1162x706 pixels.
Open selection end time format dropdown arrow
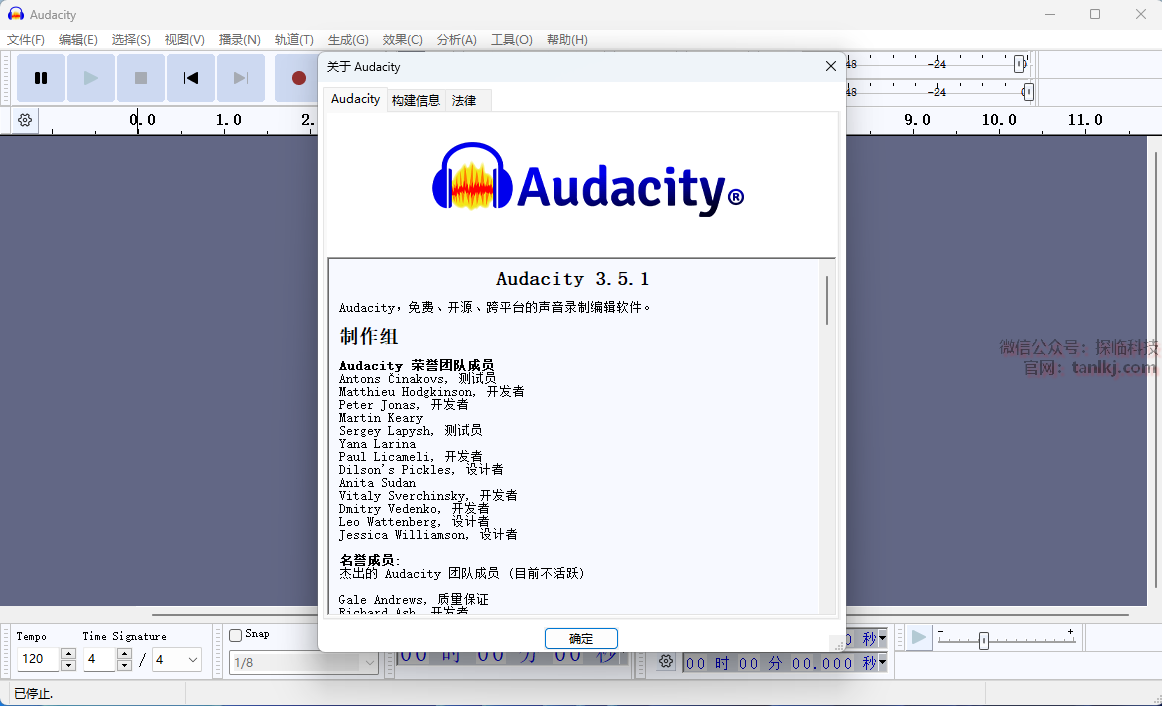882,662
